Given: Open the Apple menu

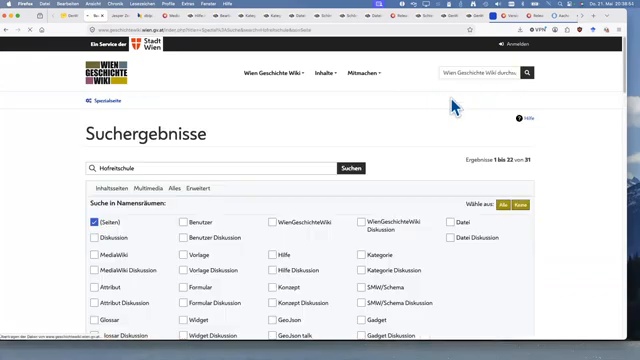Looking at the screenshot, I should point(9,4).
